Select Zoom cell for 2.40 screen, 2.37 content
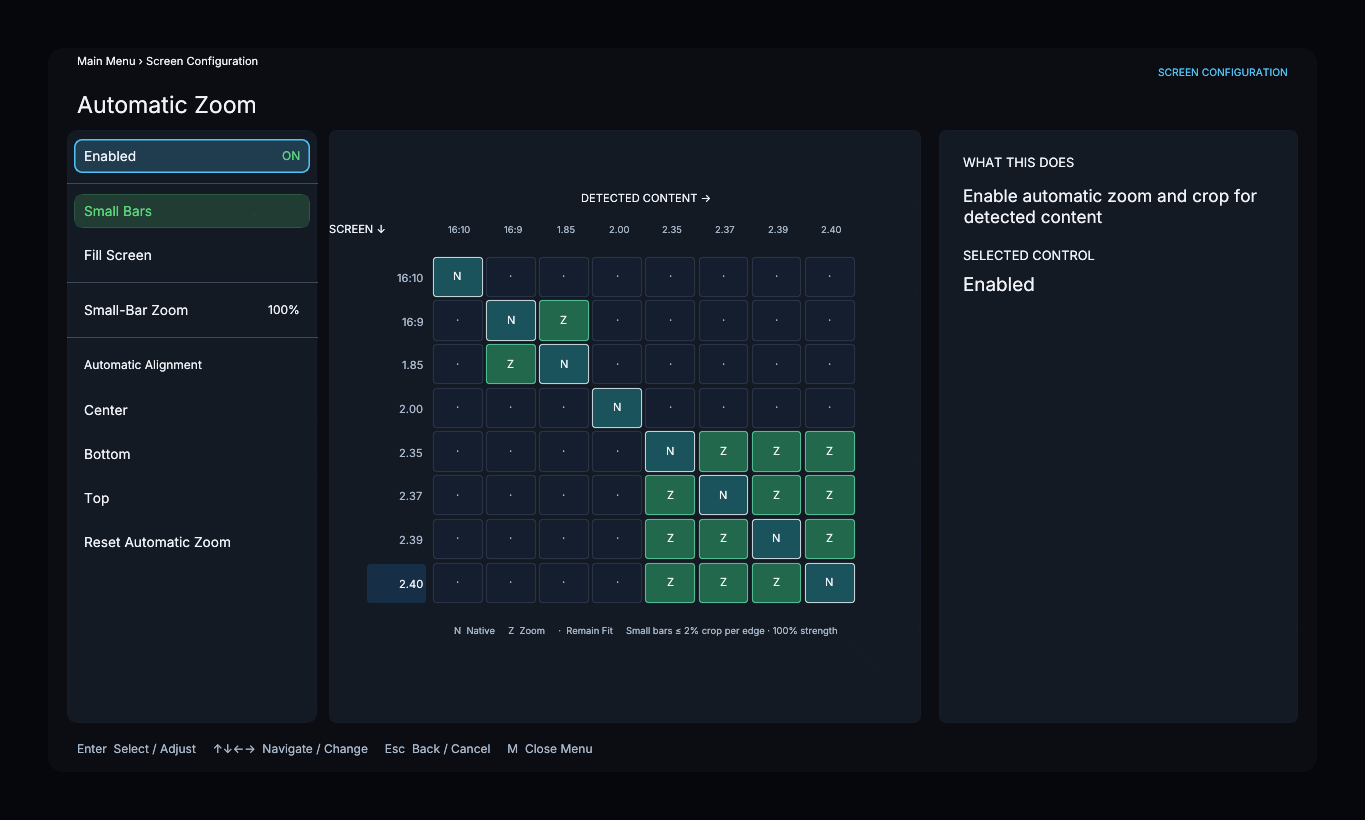 723,583
